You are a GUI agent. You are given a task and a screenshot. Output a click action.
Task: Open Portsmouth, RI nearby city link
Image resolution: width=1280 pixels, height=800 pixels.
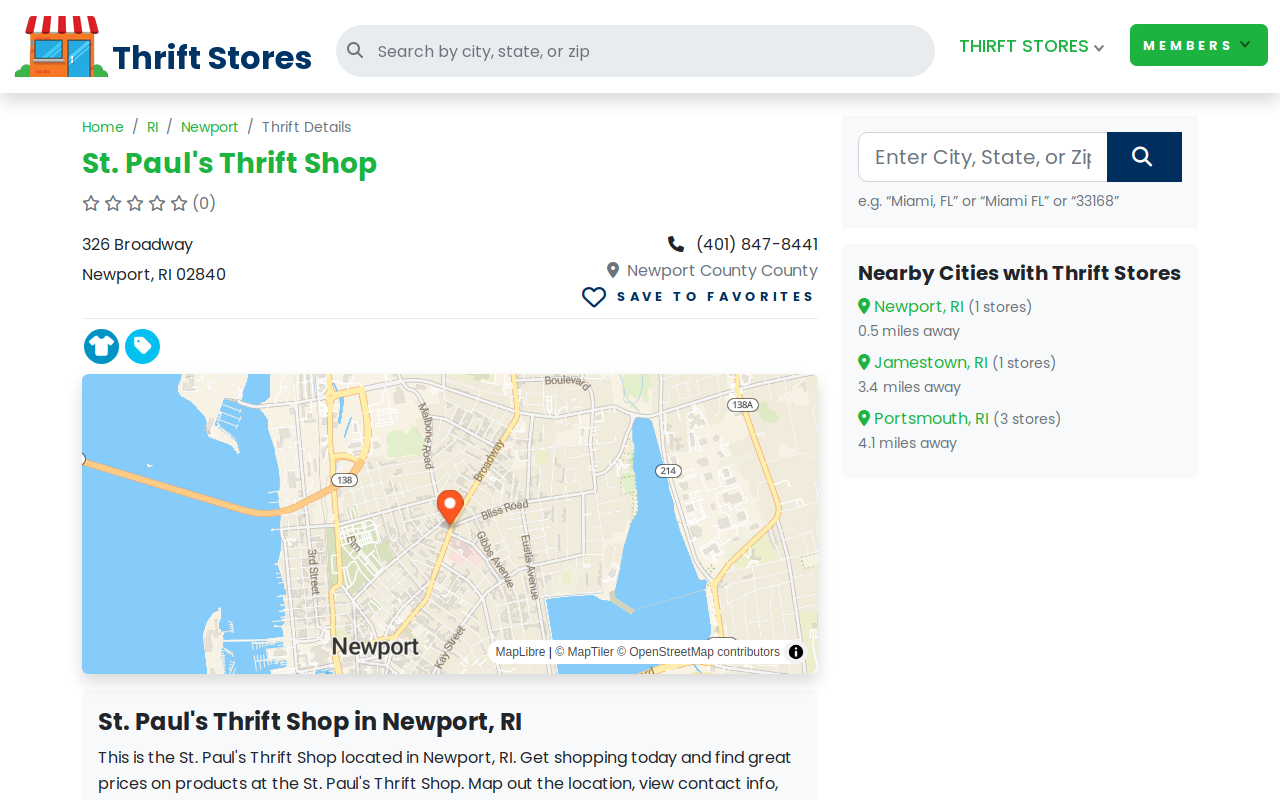(931, 418)
